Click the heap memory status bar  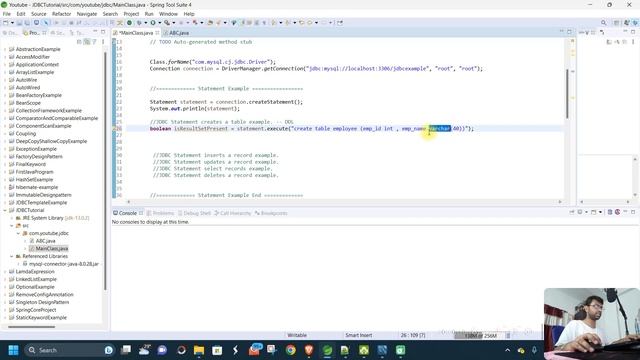(x=480, y=336)
